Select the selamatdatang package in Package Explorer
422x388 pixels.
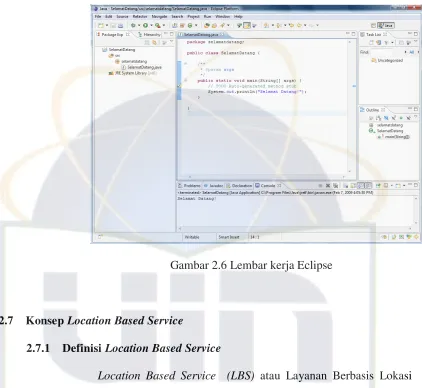131,61
